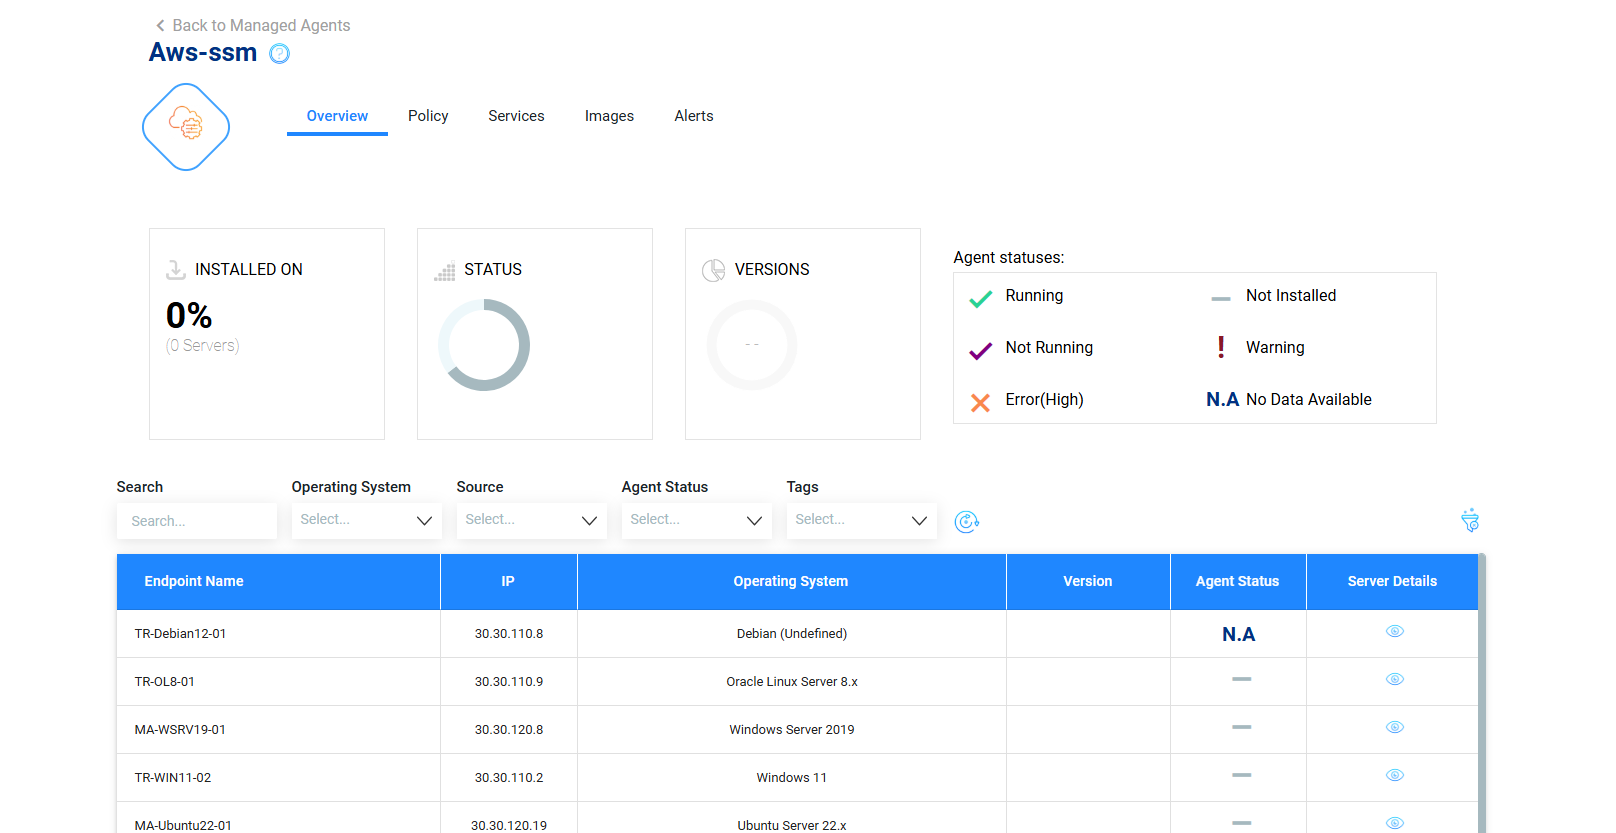The image size is (1616, 833).
Task: Show server details for TR-WIN11-02
Action: pos(1394,776)
